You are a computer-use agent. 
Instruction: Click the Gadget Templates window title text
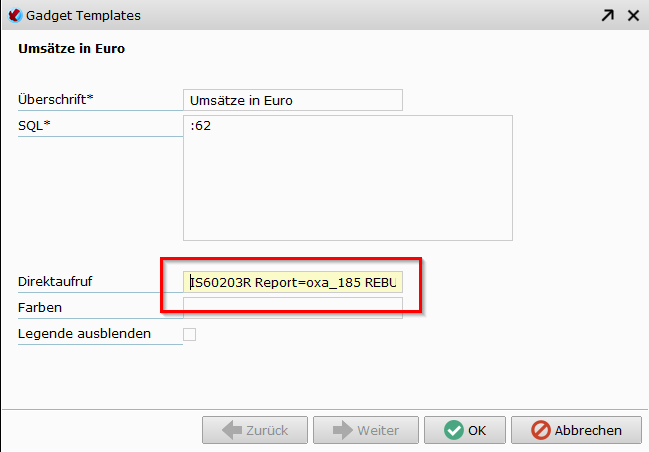[83, 16]
